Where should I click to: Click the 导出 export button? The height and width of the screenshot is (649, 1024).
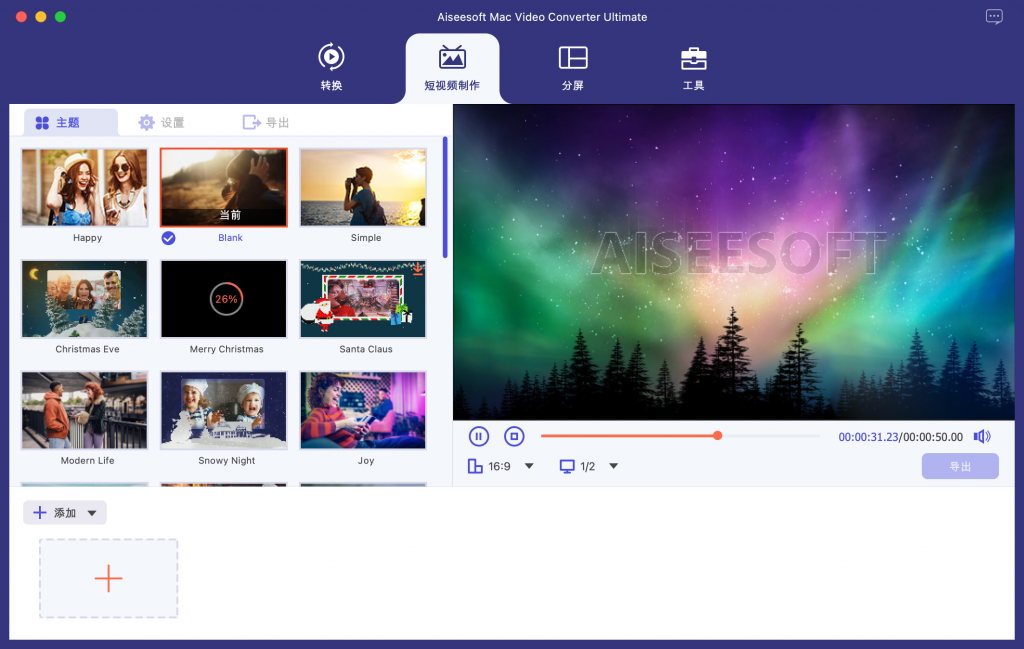[959, 465]
